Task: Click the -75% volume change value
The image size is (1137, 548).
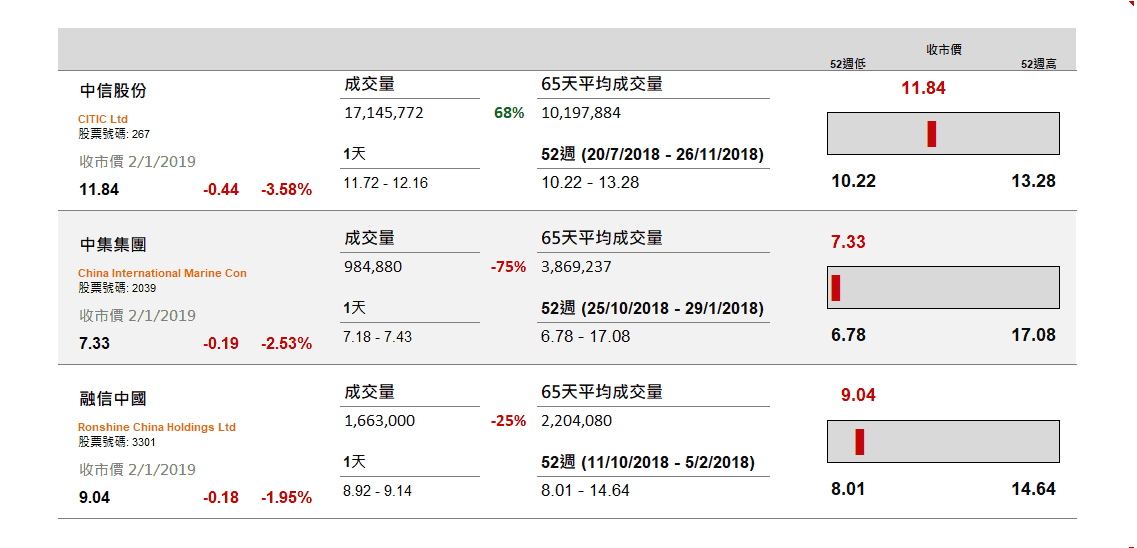Action: [508, 267]
